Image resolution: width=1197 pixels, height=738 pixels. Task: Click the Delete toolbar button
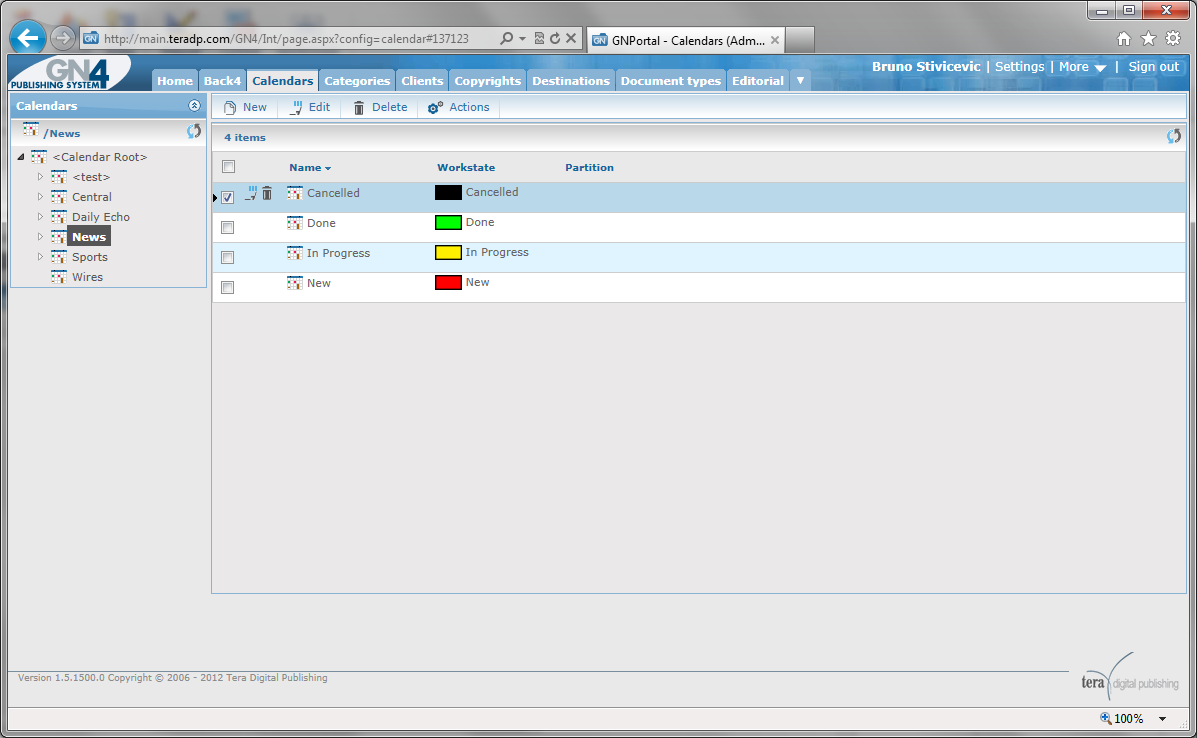point(380,108)
